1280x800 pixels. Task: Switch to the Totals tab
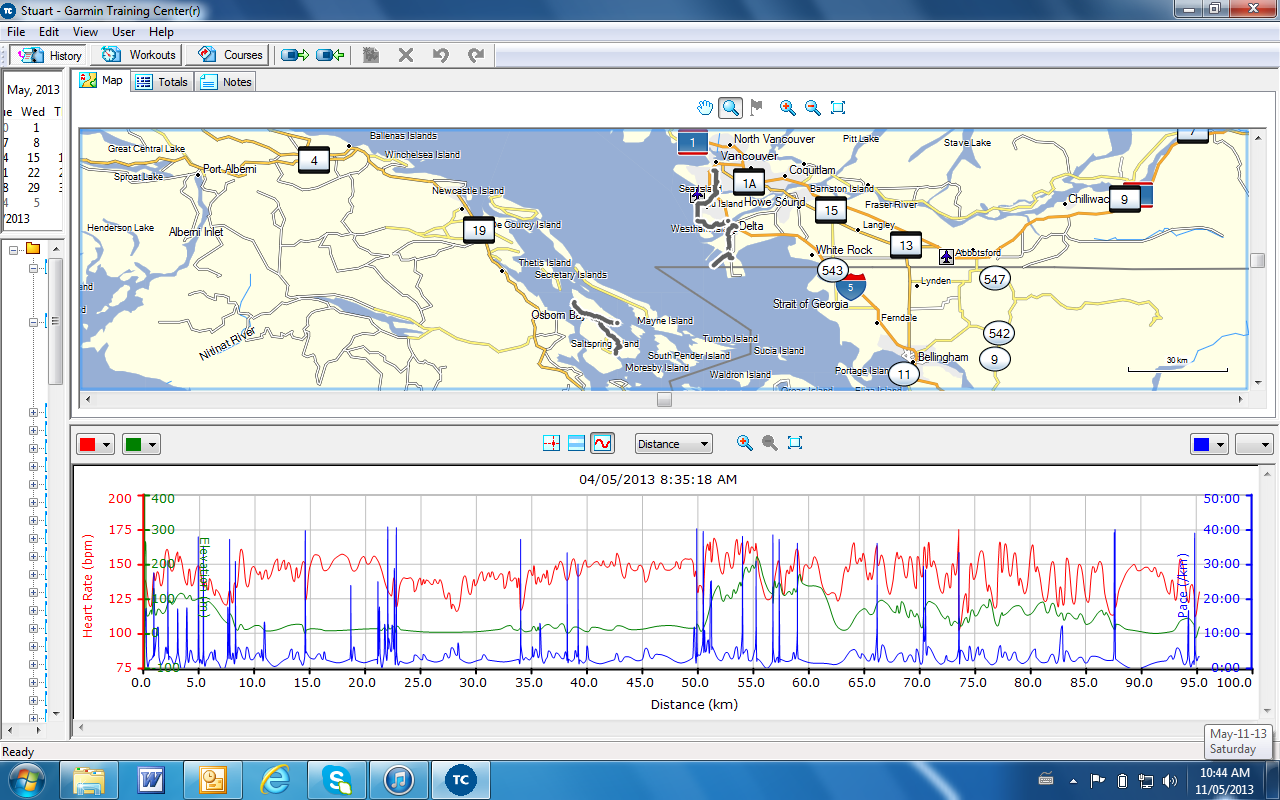tap(162, 82)
